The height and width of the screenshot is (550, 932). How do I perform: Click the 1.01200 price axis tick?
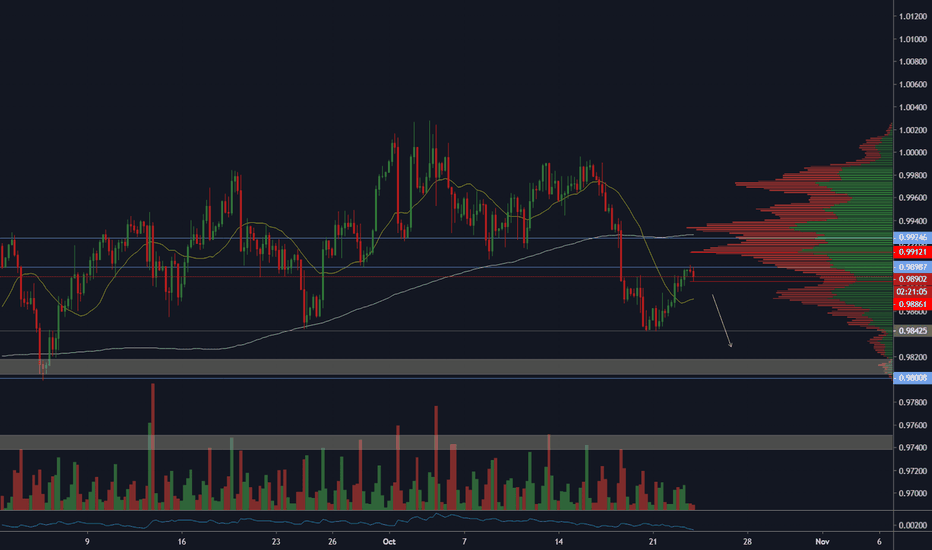pos(913,16)
